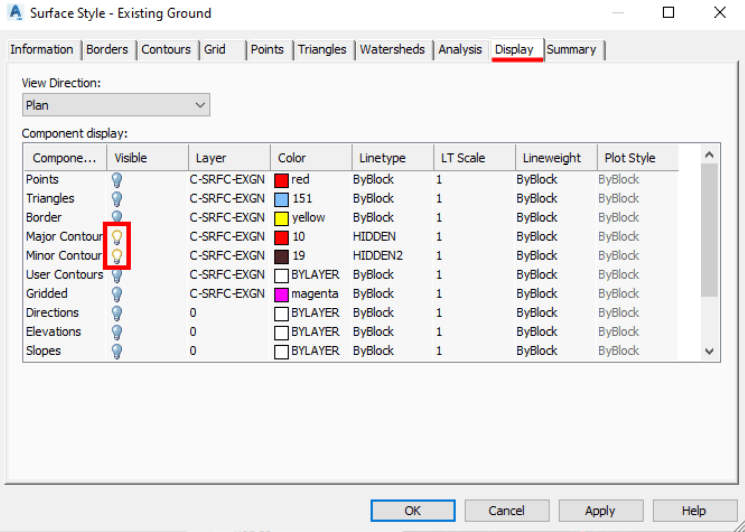The image size is (745, 532).
Task: Toggle visibility lightbulb for User Contours
Action: pyautogui.click(x=117, y=276)
